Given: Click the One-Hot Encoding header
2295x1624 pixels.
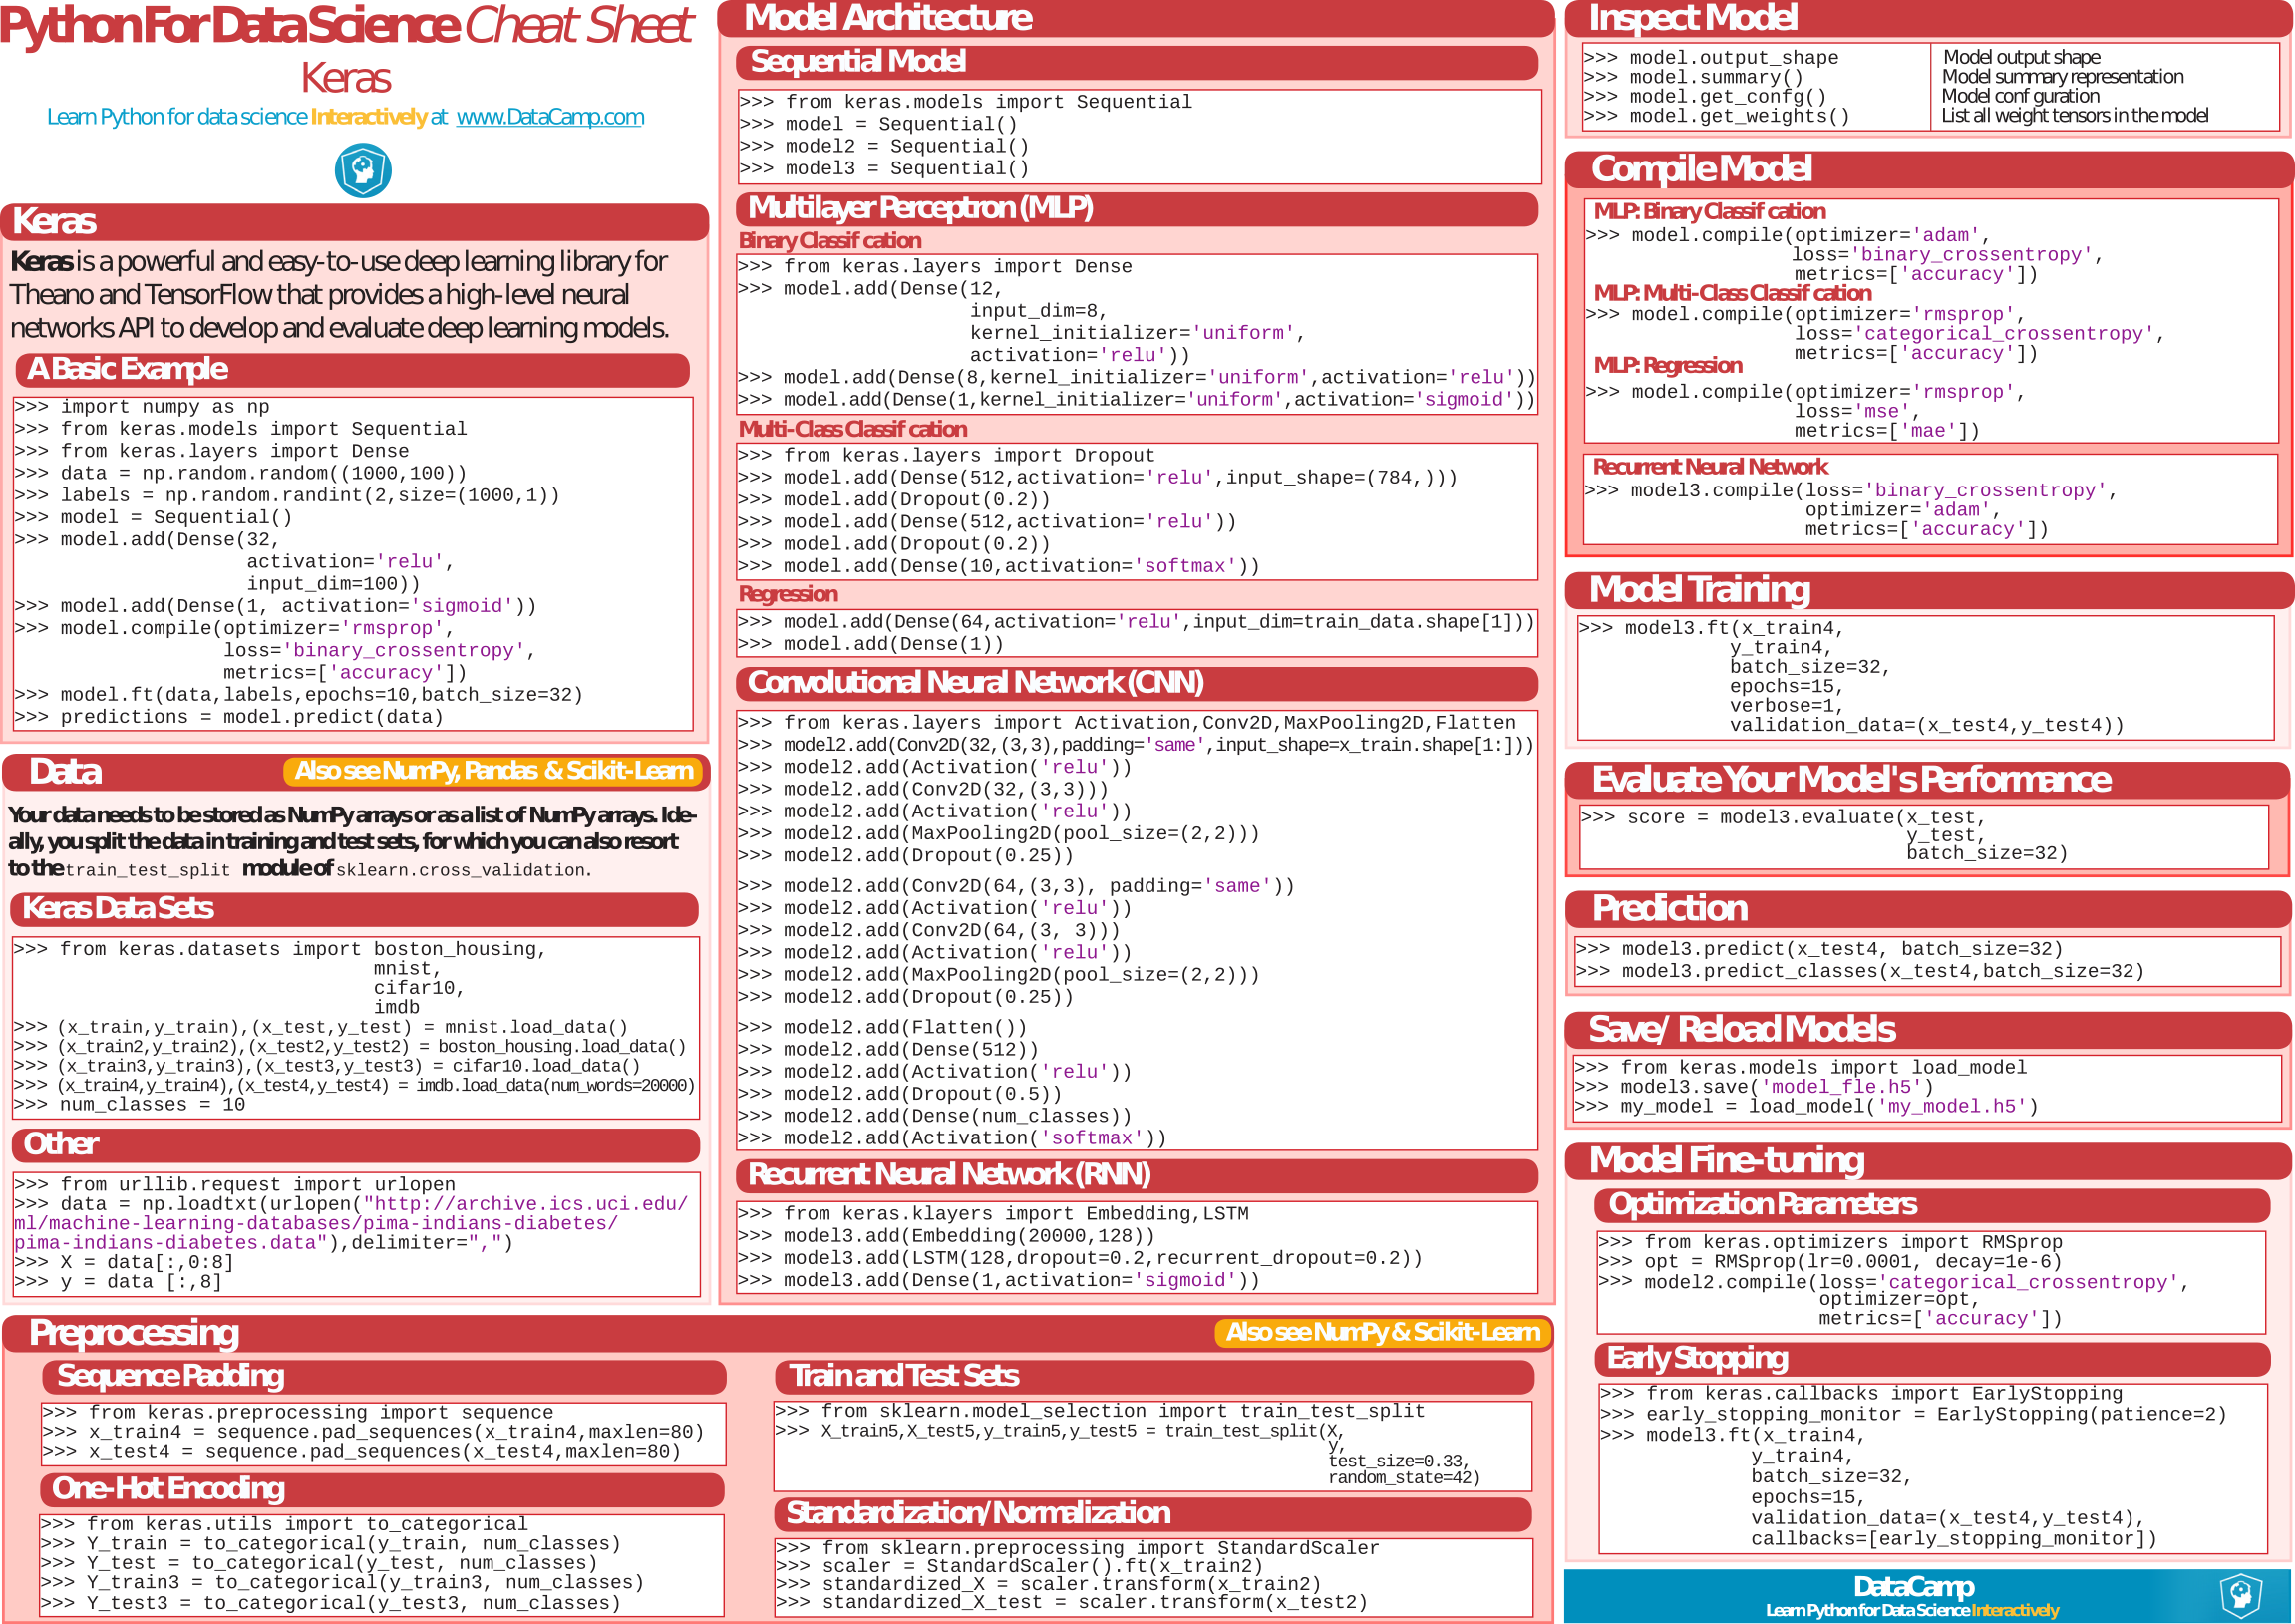Looking at the screenshot, I should pos(168,1489).
